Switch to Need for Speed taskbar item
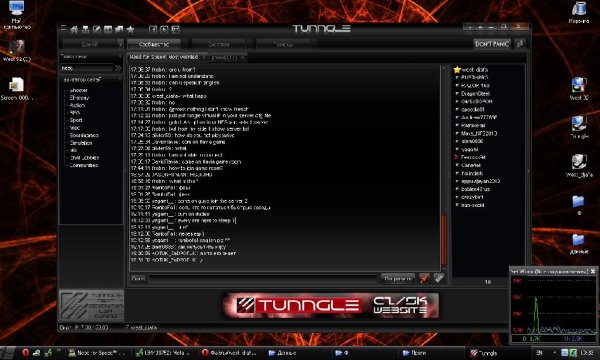 coord(98,353)
